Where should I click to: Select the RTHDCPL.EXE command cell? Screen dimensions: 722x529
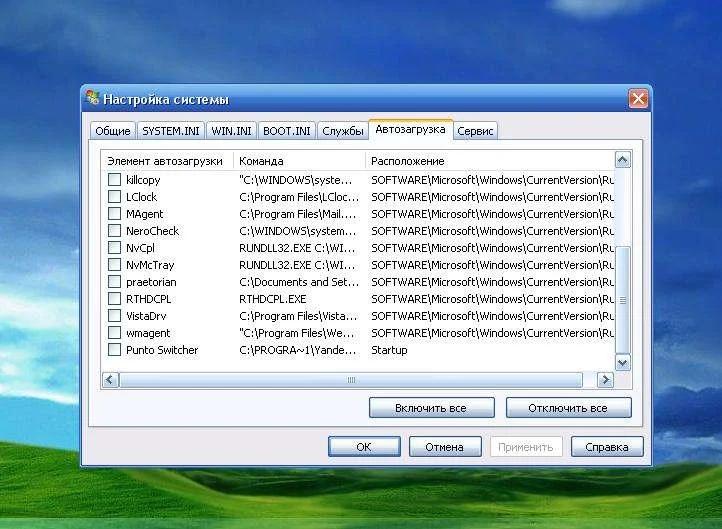273,299
